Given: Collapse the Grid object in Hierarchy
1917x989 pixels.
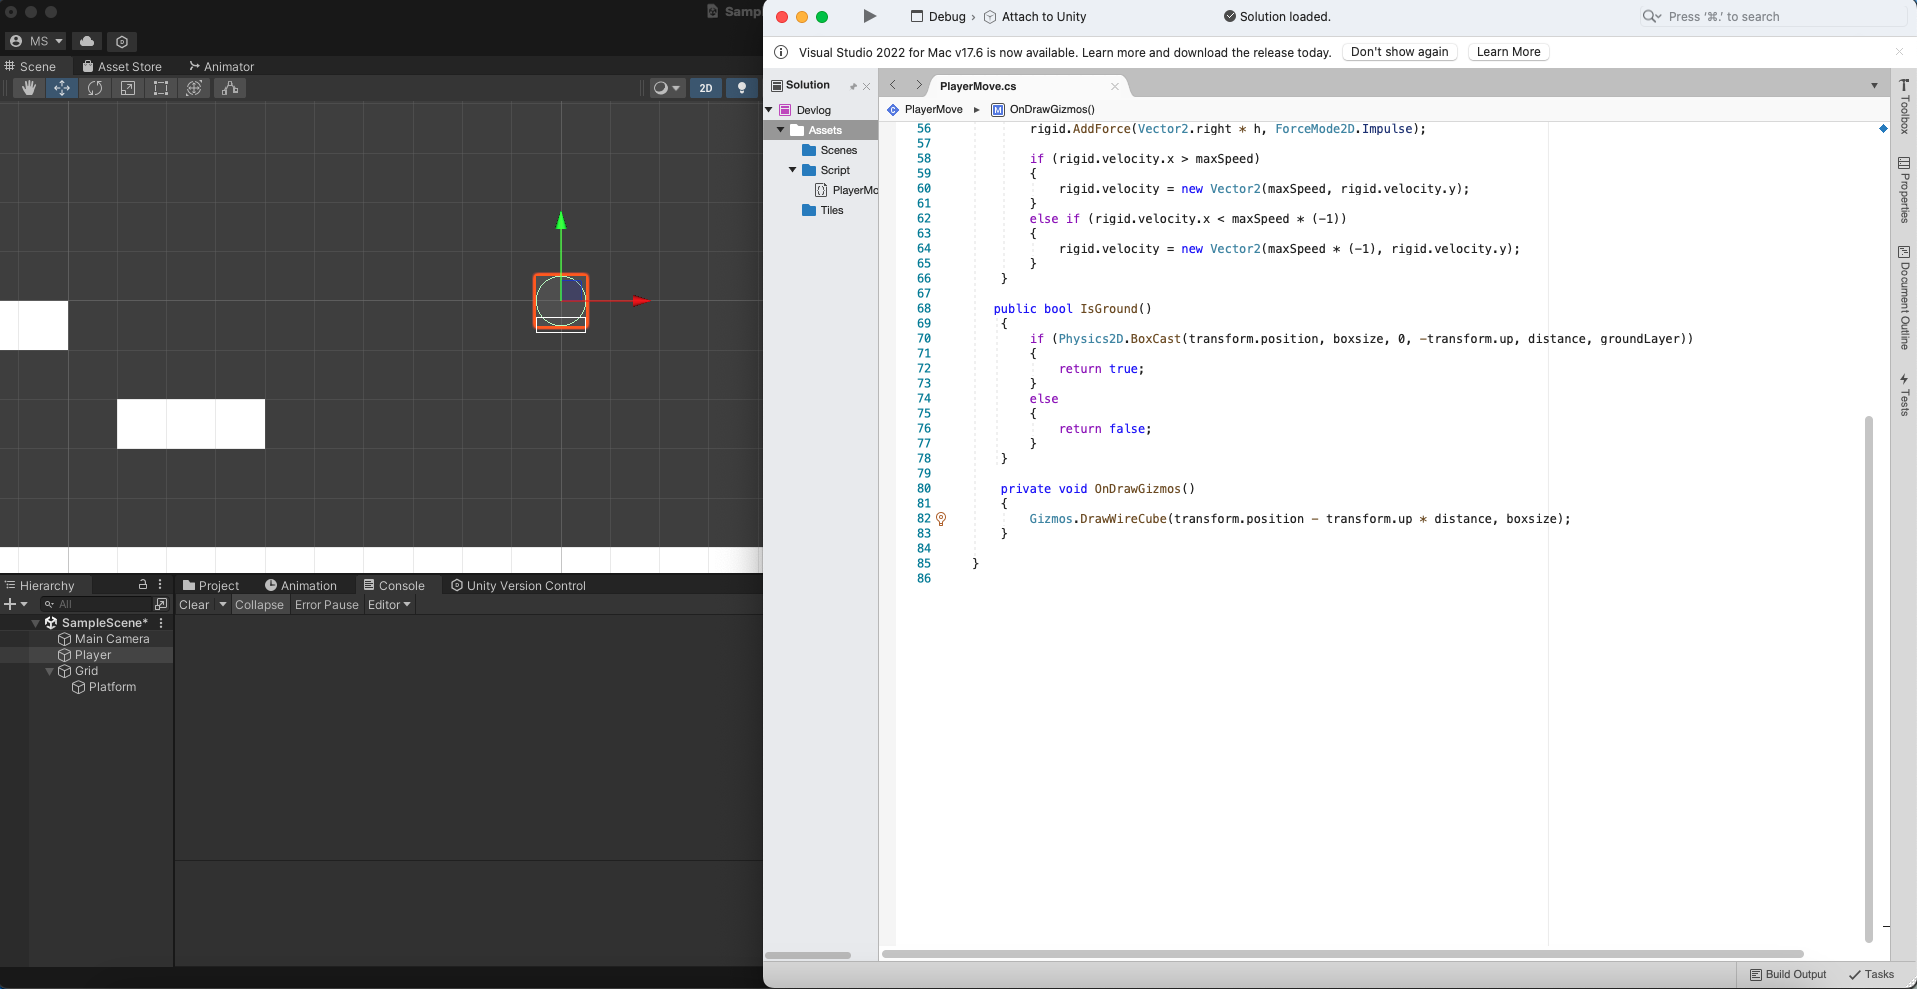Looking at the screenshot, I should click(x=49, y=671).
